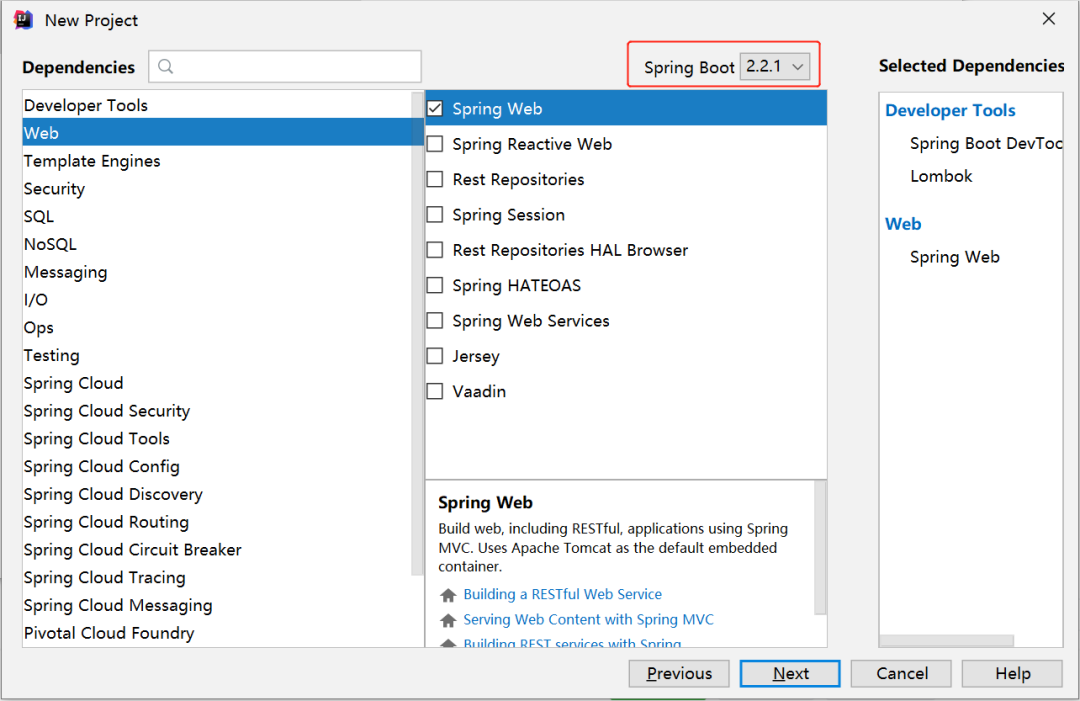Select Pivotal Cloud Foundry category
This screenshot has height=701, width=1080.
click(217, 633)
